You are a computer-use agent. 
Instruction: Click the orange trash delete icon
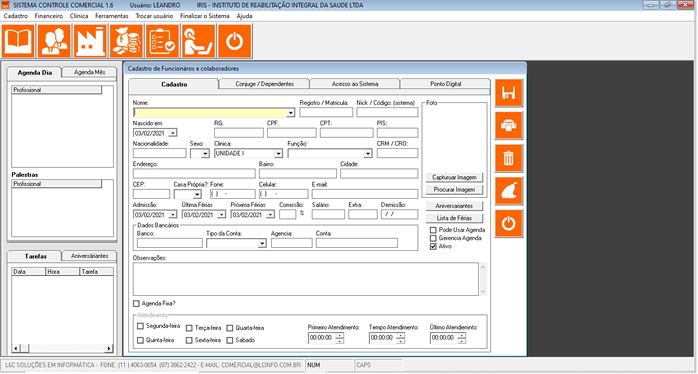click(x=509, y=158)
